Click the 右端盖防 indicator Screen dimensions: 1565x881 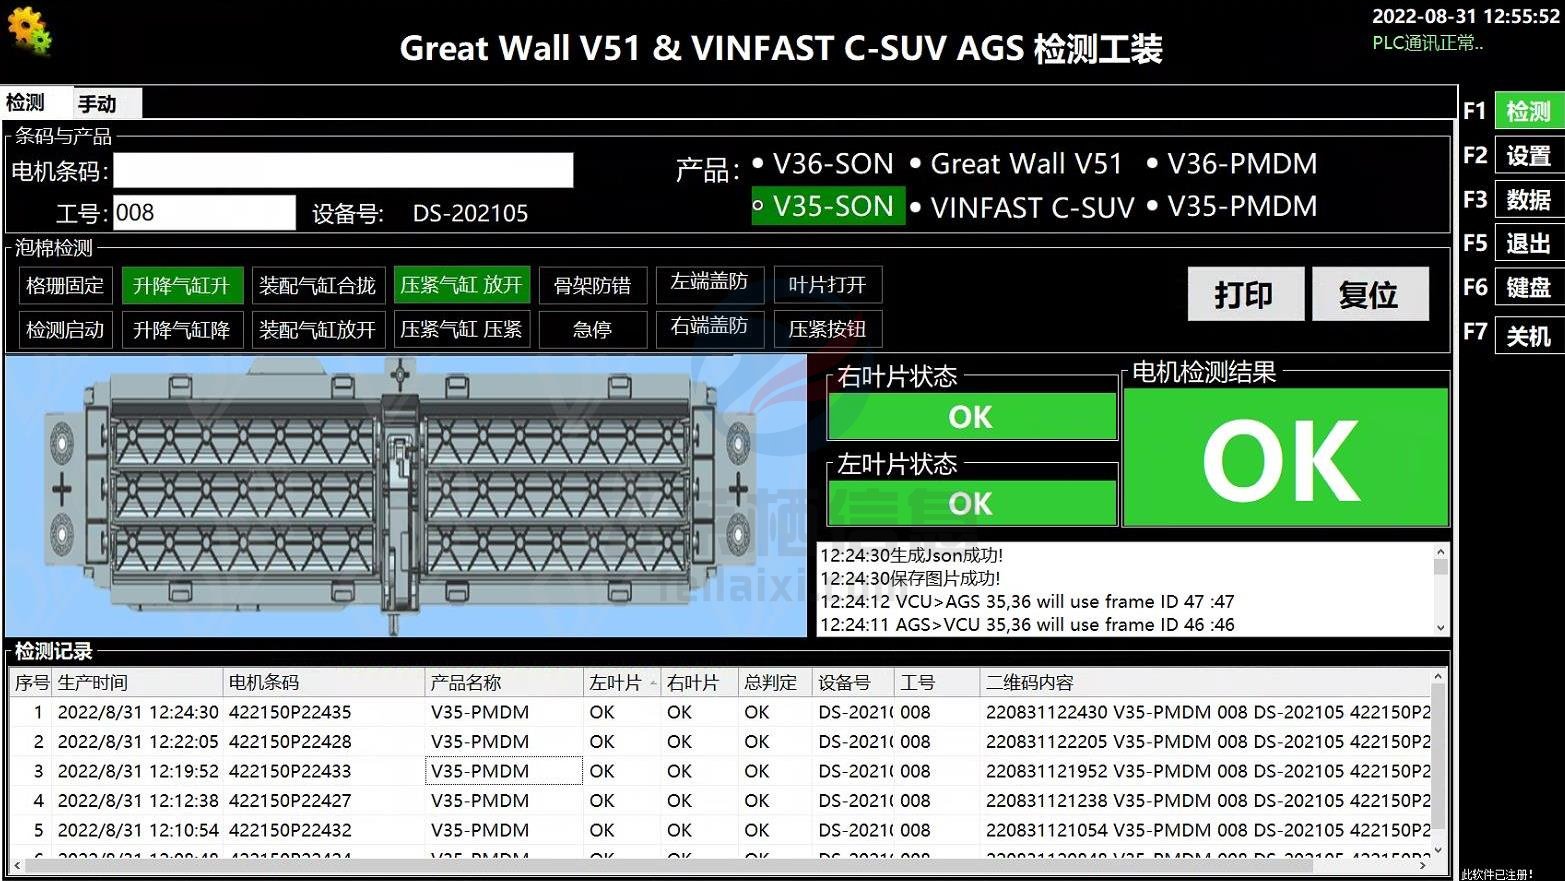click(x=709, y=328)
